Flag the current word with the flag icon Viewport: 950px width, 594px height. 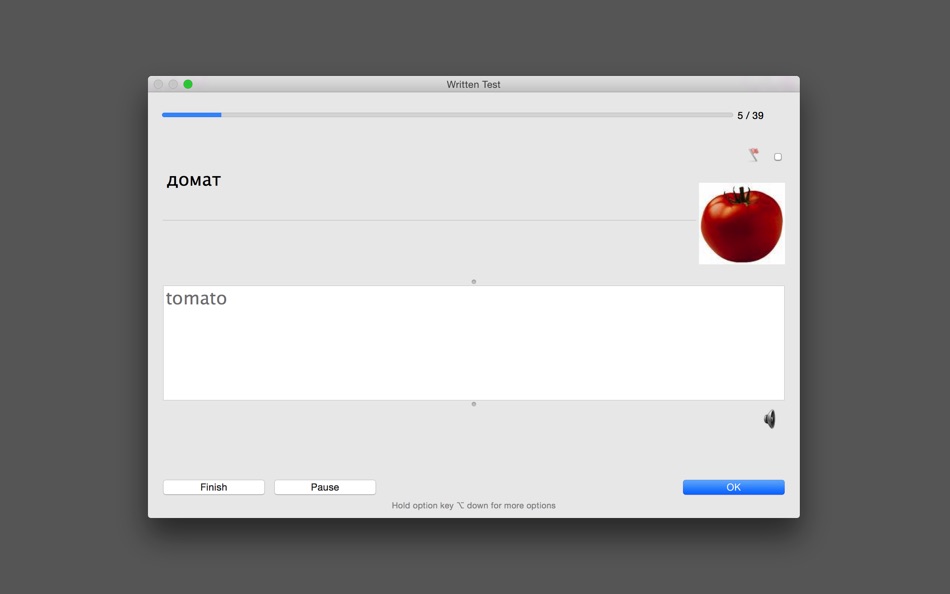751,156
